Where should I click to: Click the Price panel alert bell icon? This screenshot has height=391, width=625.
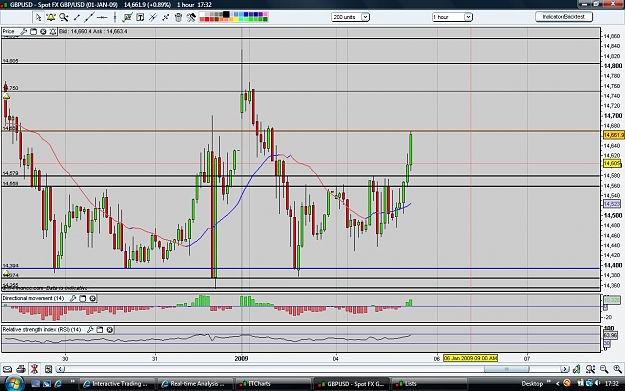[53, 31]
